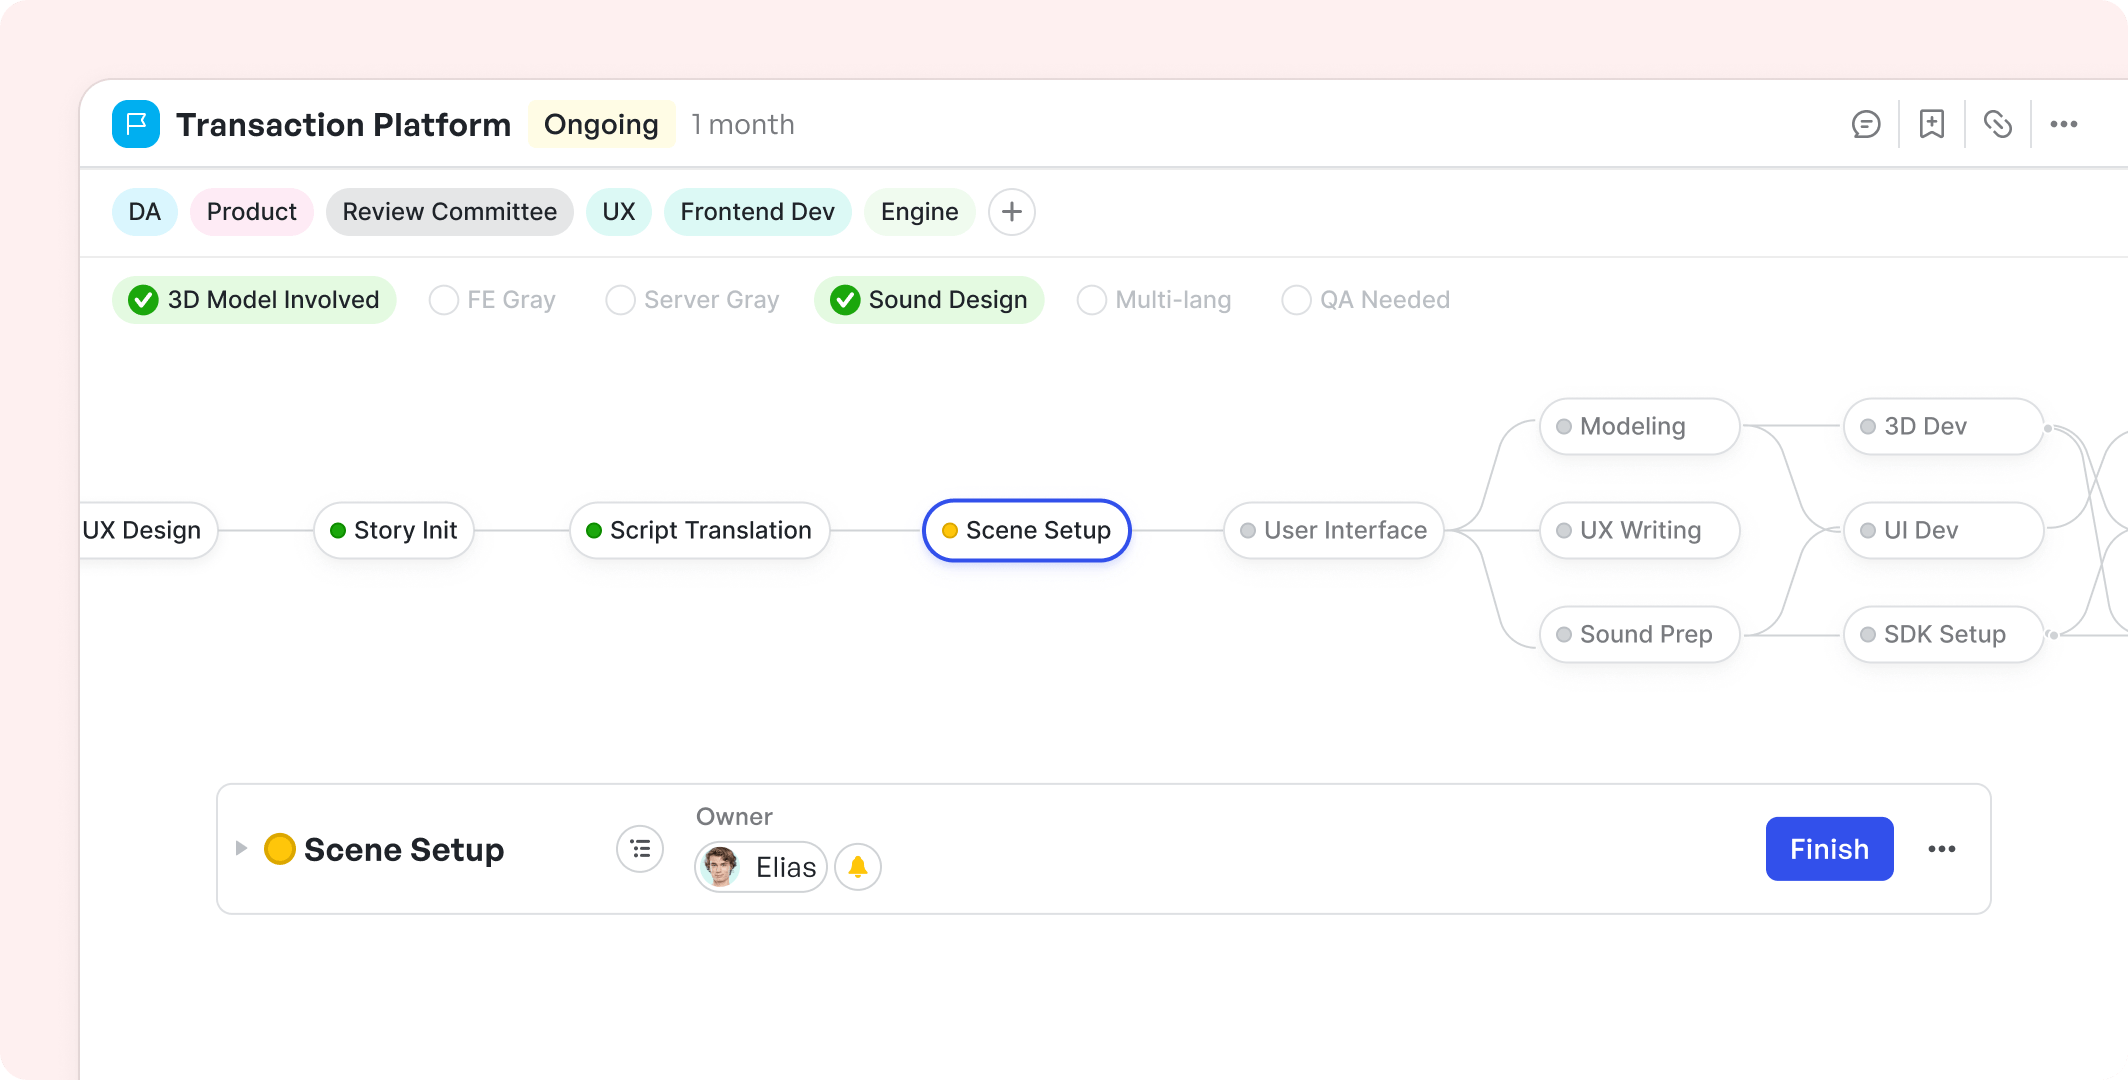Image resolution: width=2128 pixels, height=1080 pixels.
Task: Click the add bookmark icon
Action: pos(1932,124)
